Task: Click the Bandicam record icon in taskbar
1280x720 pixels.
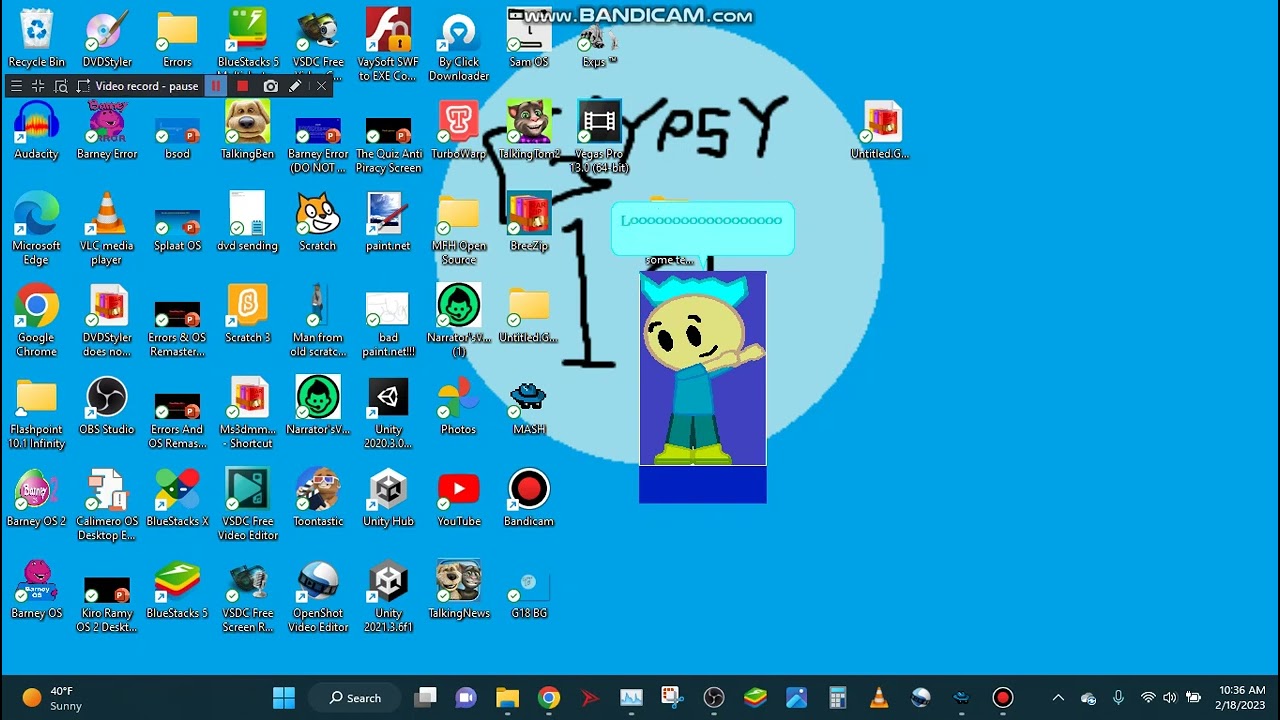Action: [x=1003, y=697]
